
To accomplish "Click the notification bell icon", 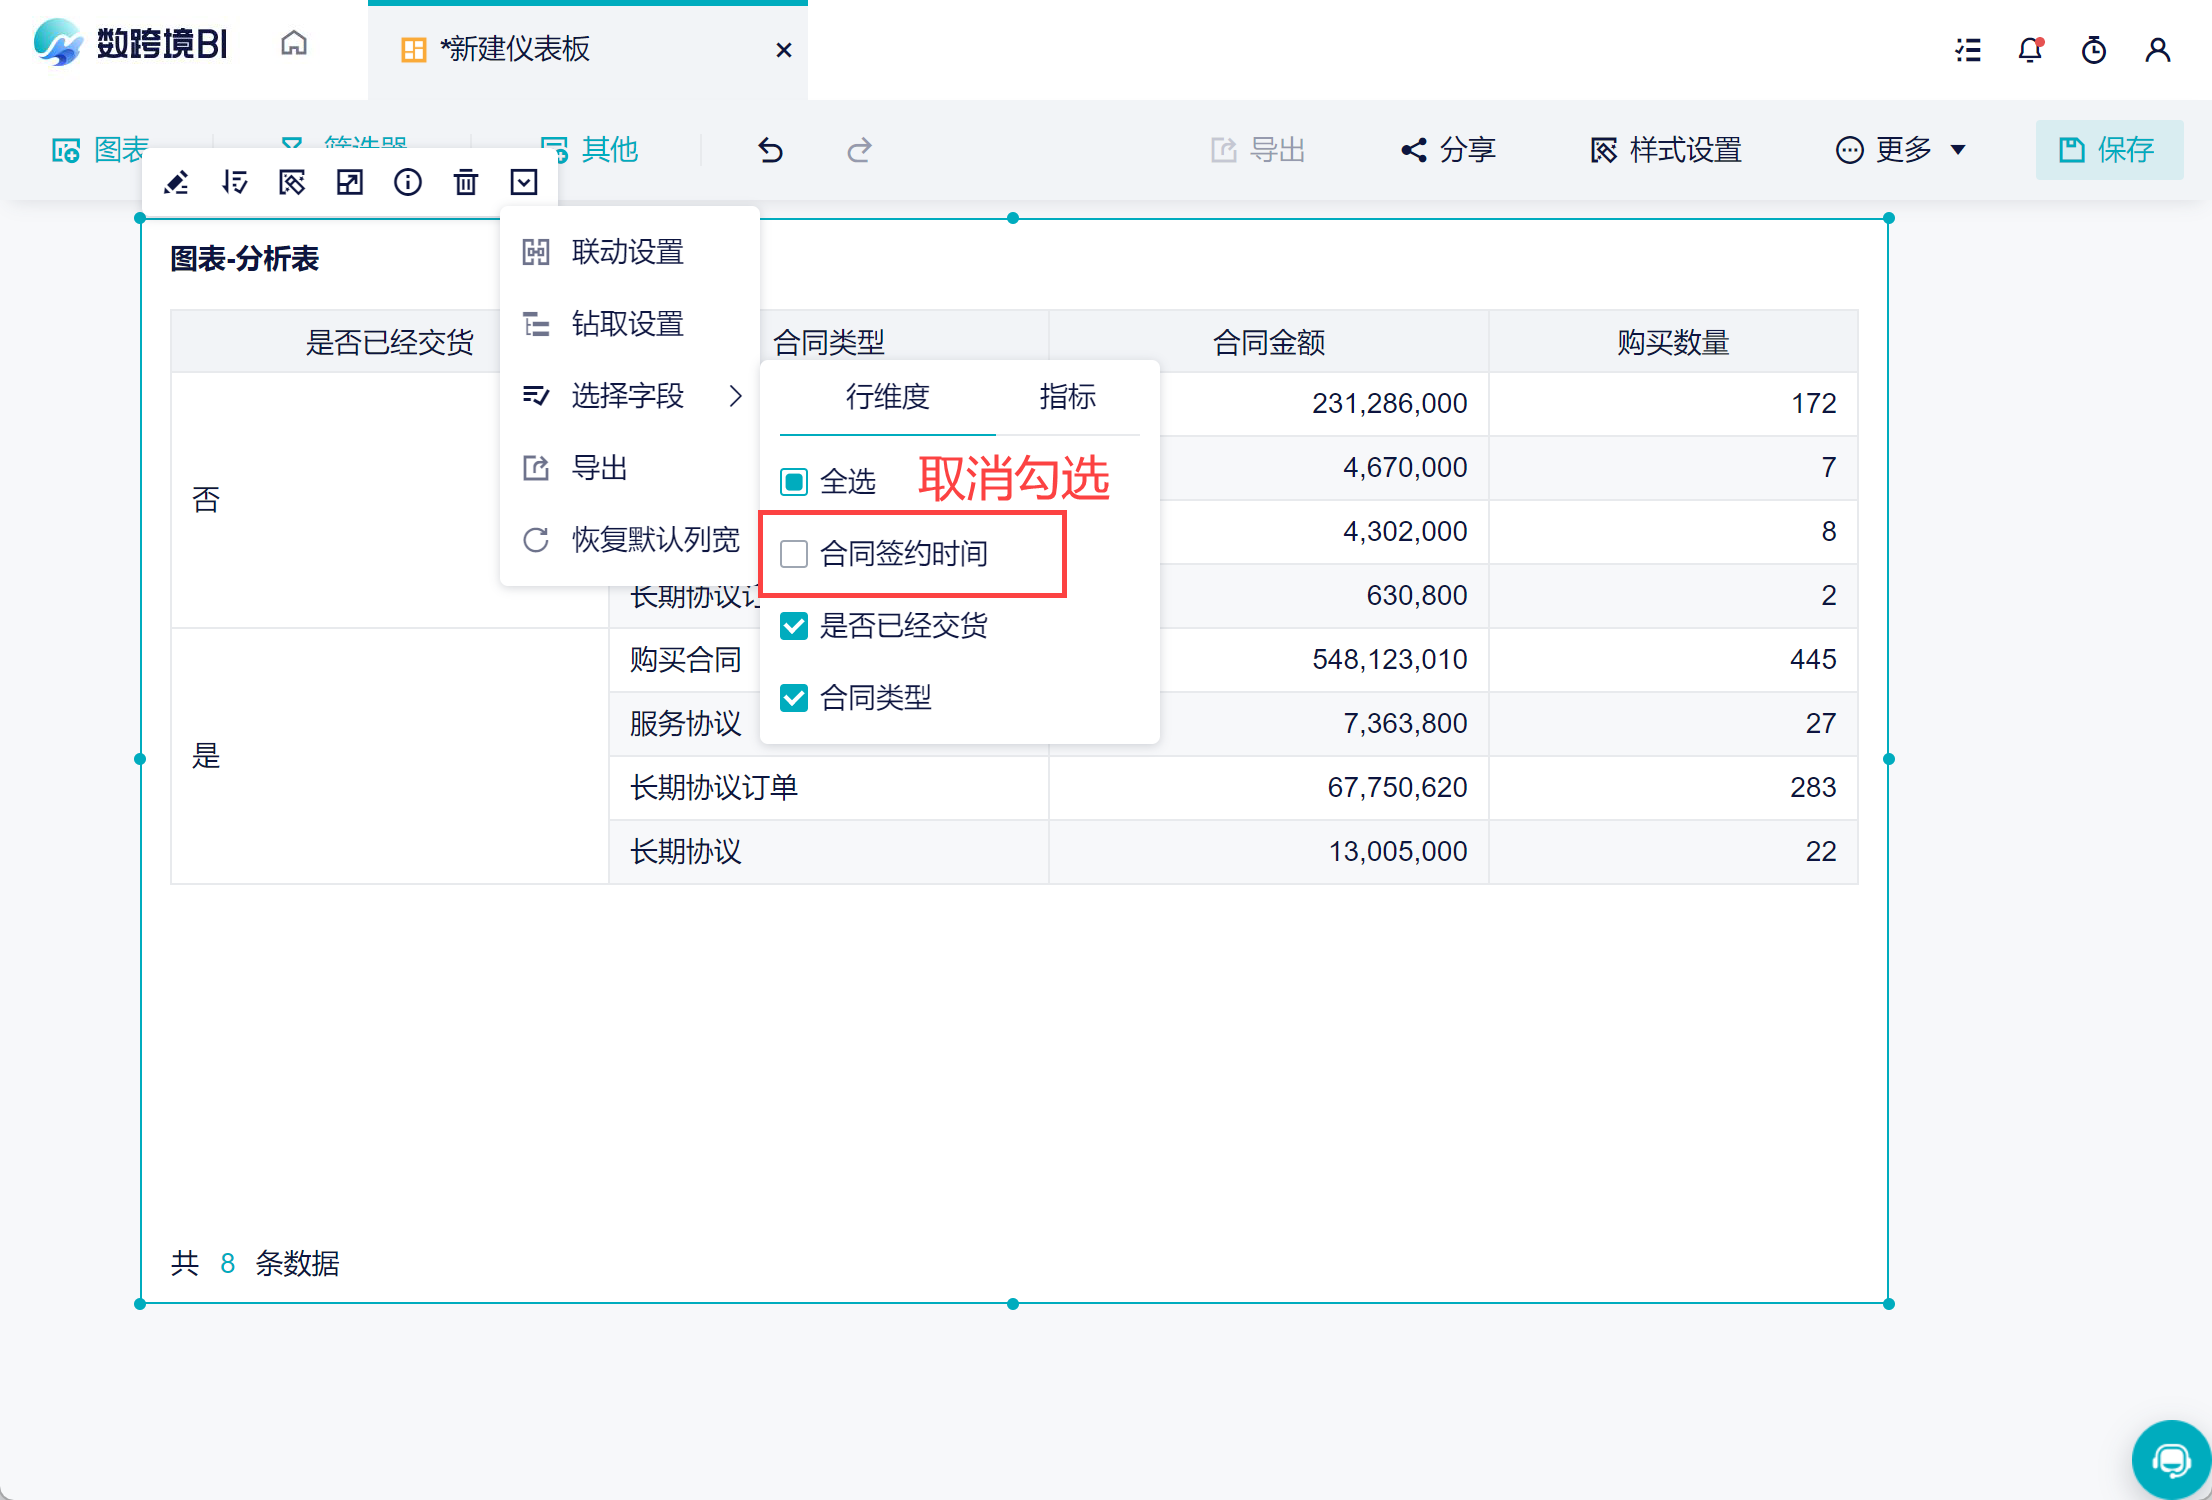I will [2030, 49].
